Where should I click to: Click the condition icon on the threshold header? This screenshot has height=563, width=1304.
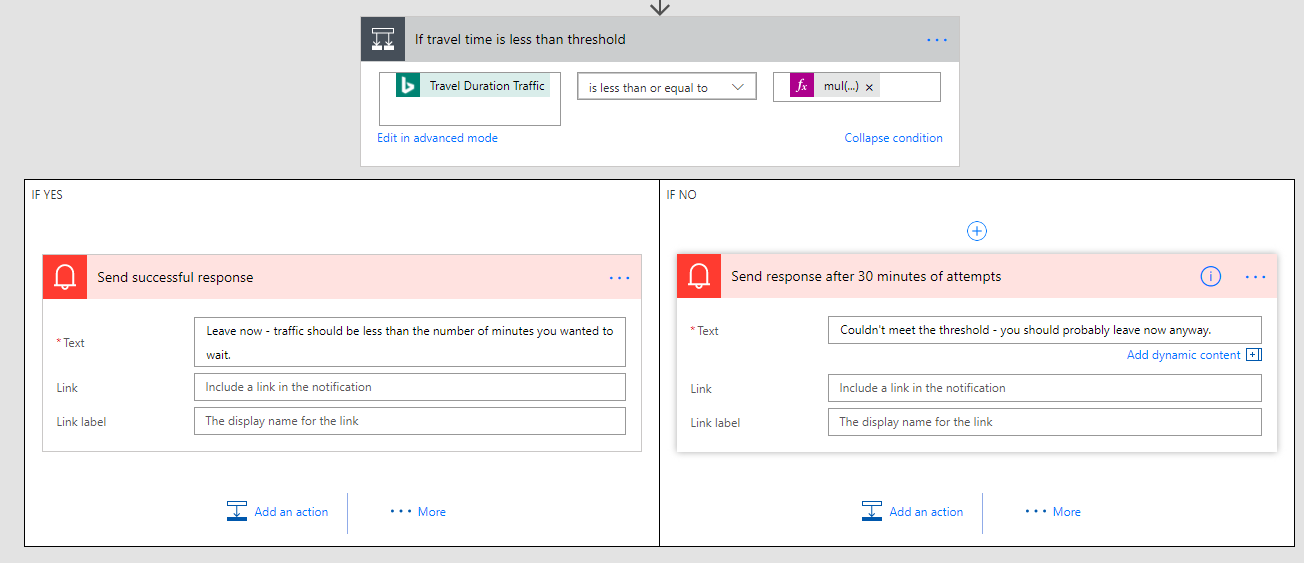point(383,40)
